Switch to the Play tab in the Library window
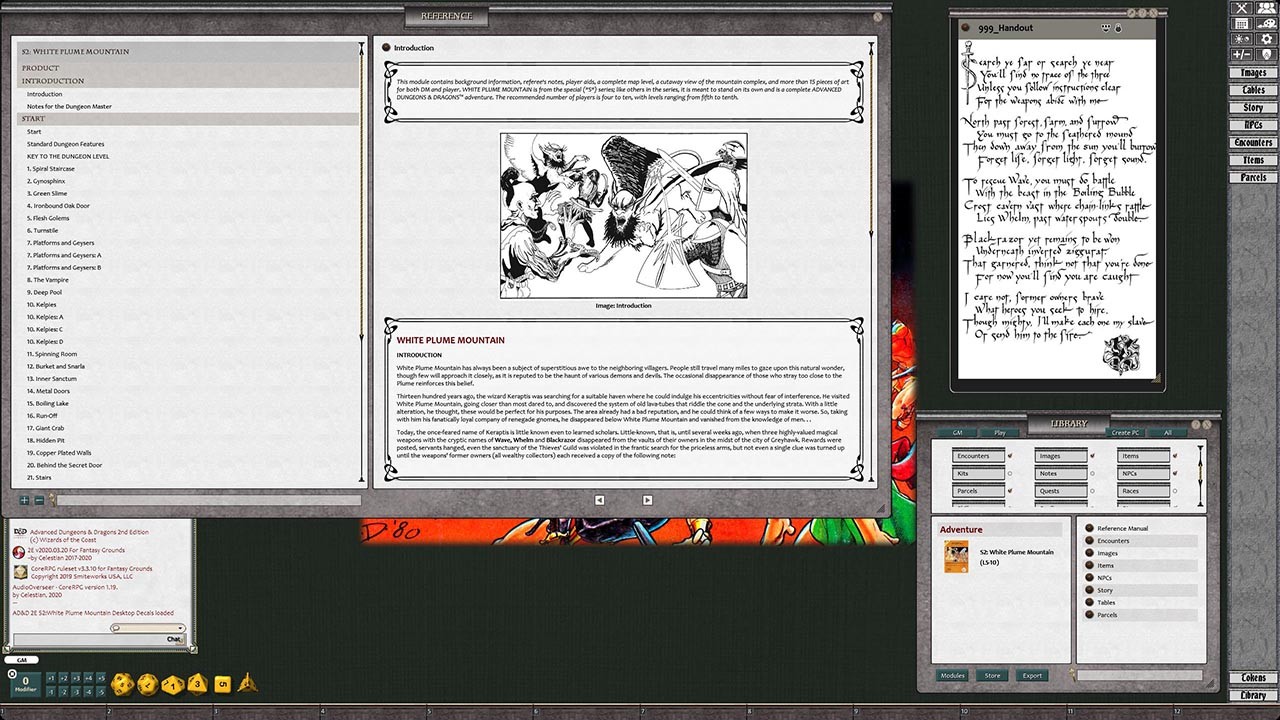 999,433
